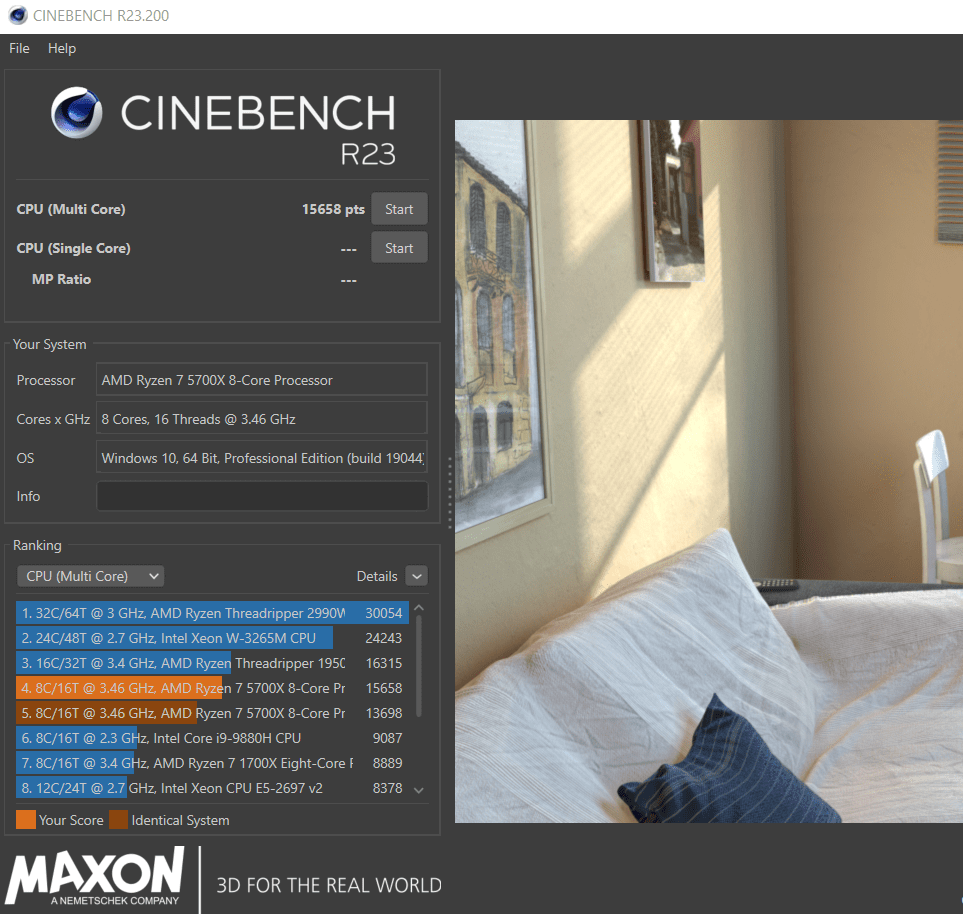This screenshot has width=963, height=914.
Task: Click the OS field Windows 10
Action: (x=262, y=458)
